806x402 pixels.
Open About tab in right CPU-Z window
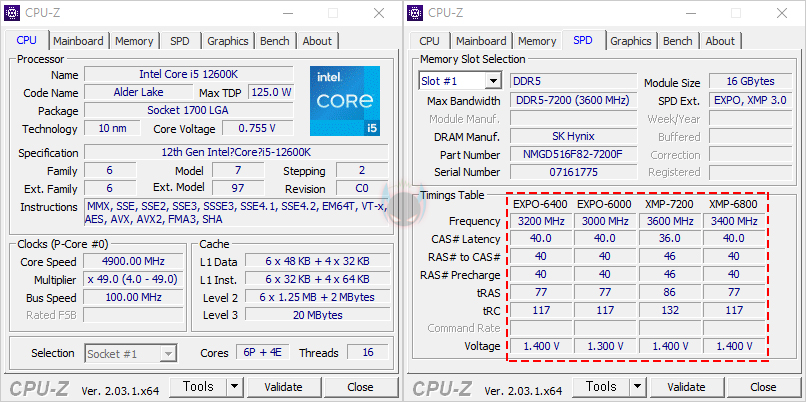pyautogui.click(x=720, y=41)
